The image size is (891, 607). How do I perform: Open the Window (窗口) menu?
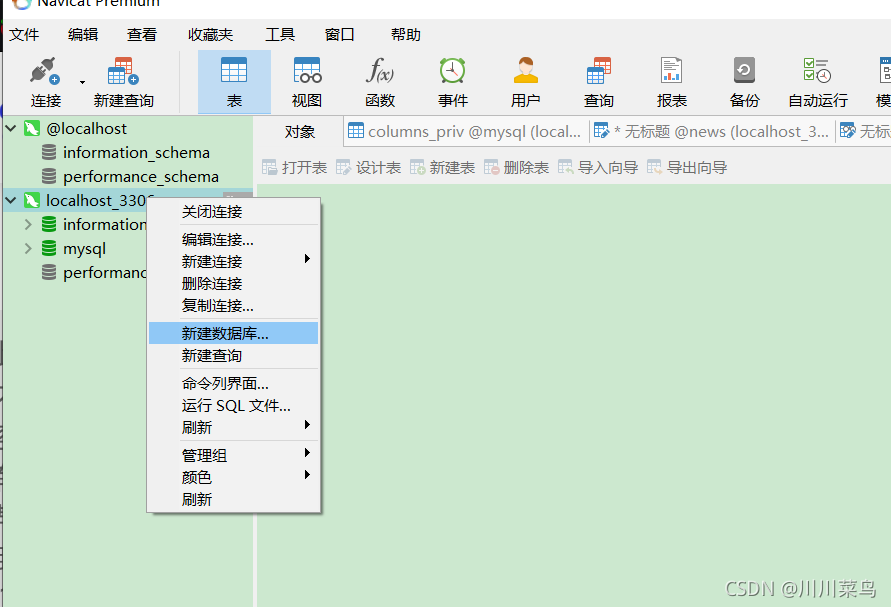[339, 35]
